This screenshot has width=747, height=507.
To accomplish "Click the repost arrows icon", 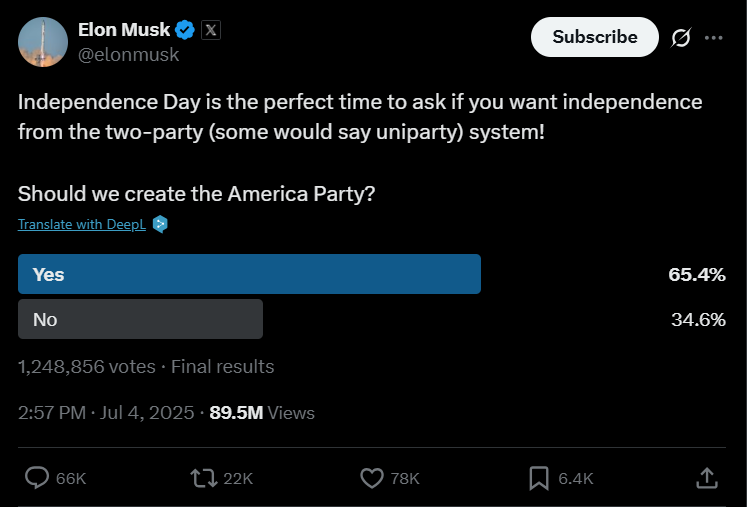I will click(204, 478).
